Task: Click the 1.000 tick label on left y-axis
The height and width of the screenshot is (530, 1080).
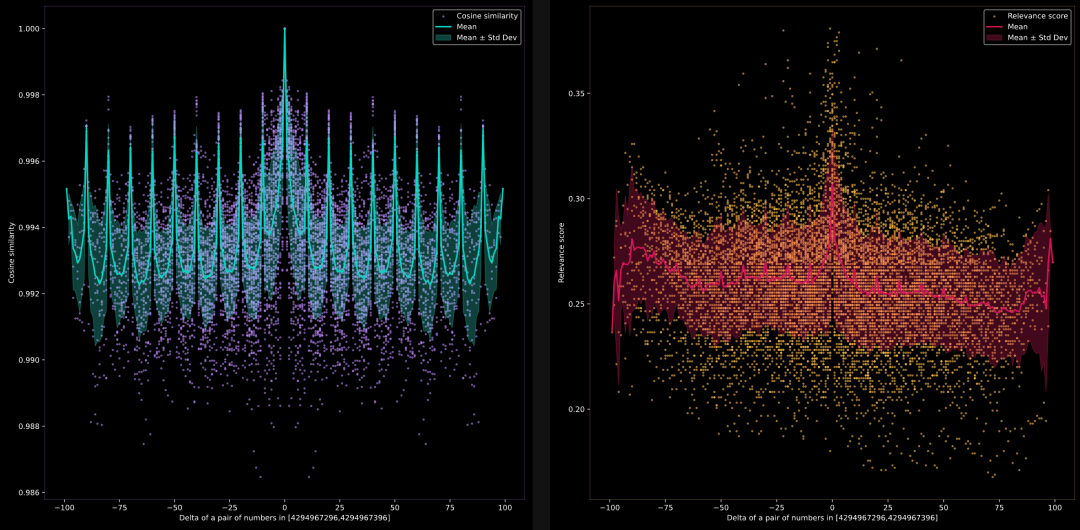Action: 28,29
